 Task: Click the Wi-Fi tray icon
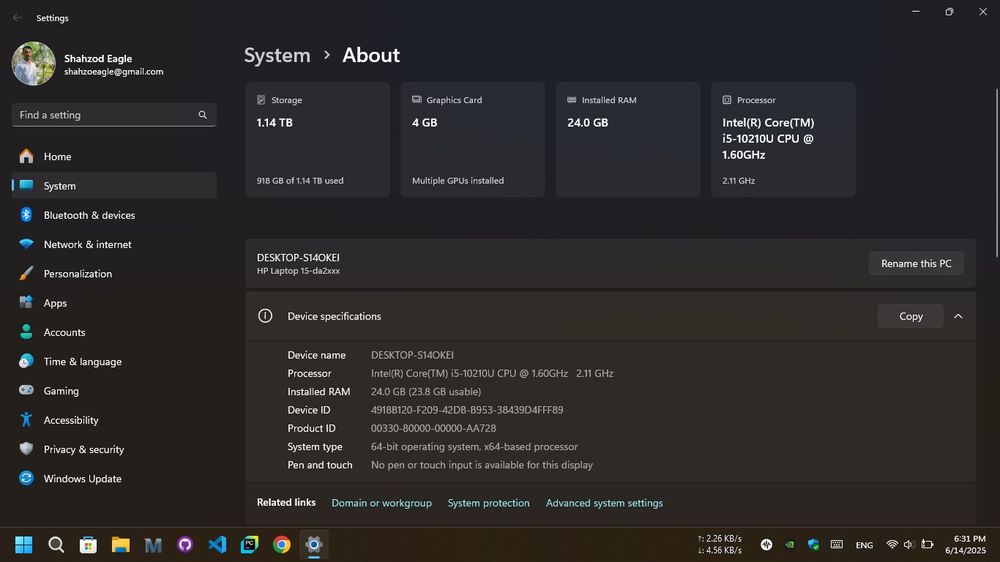[x=892, y=545]
